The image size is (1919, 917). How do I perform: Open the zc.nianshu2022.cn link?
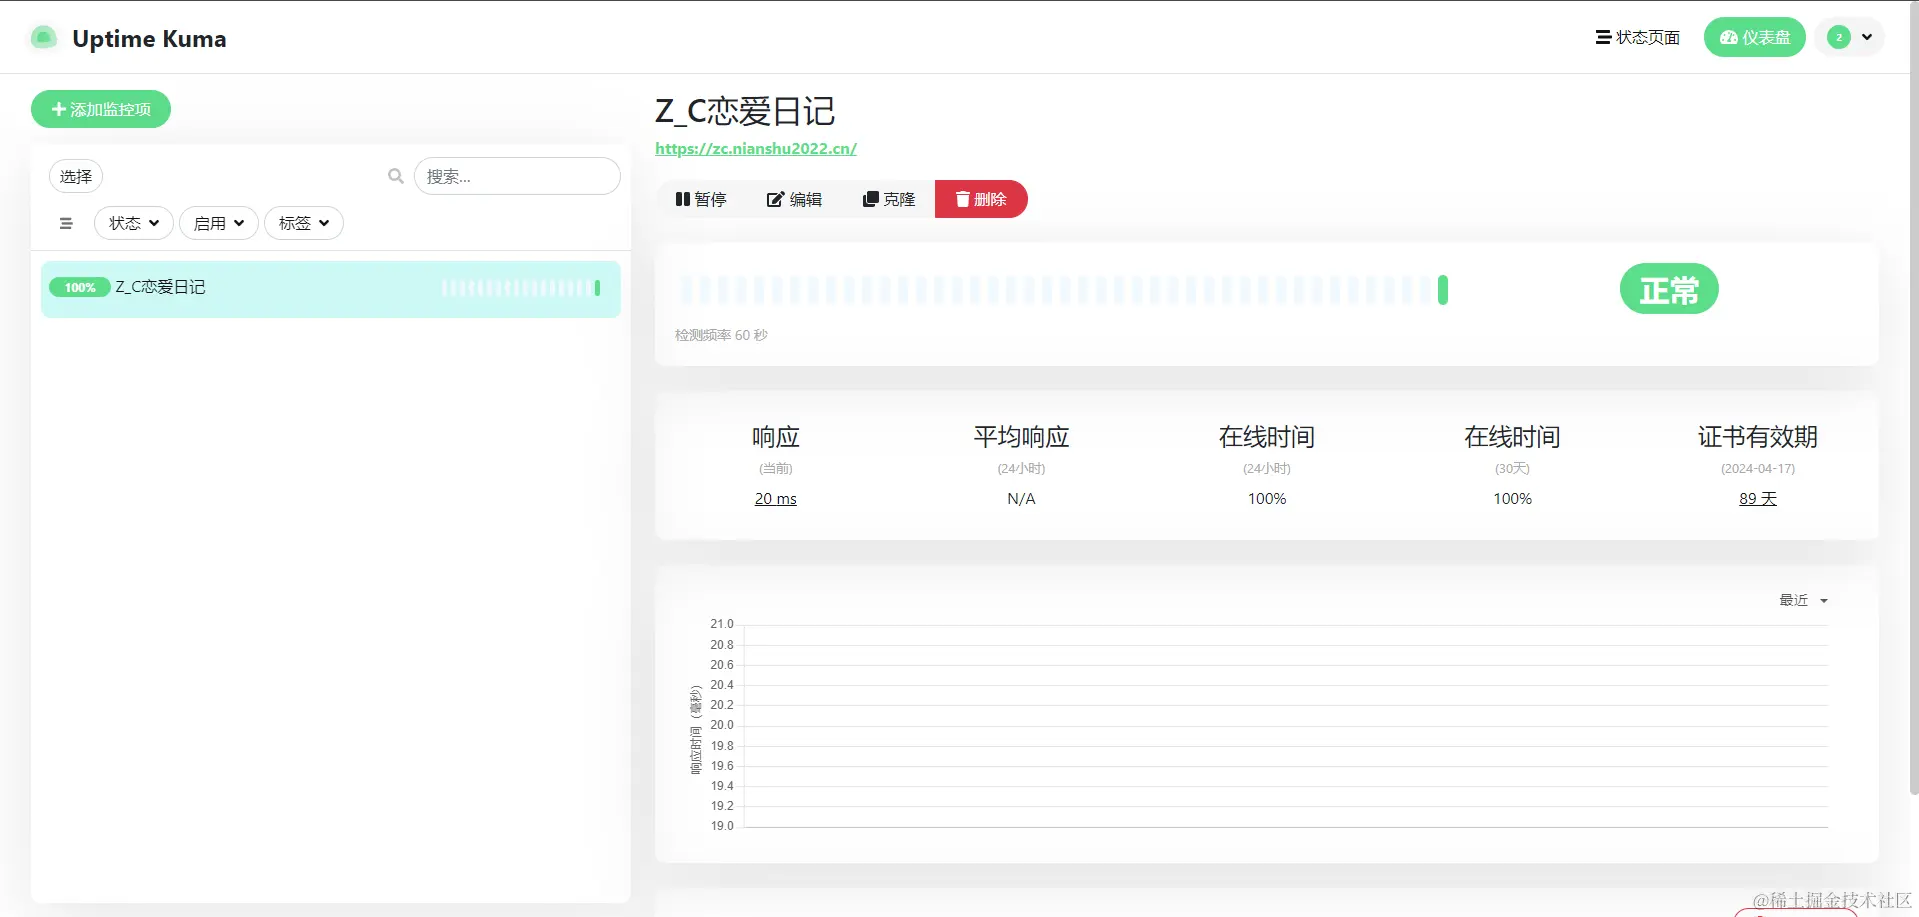[755, 148]
